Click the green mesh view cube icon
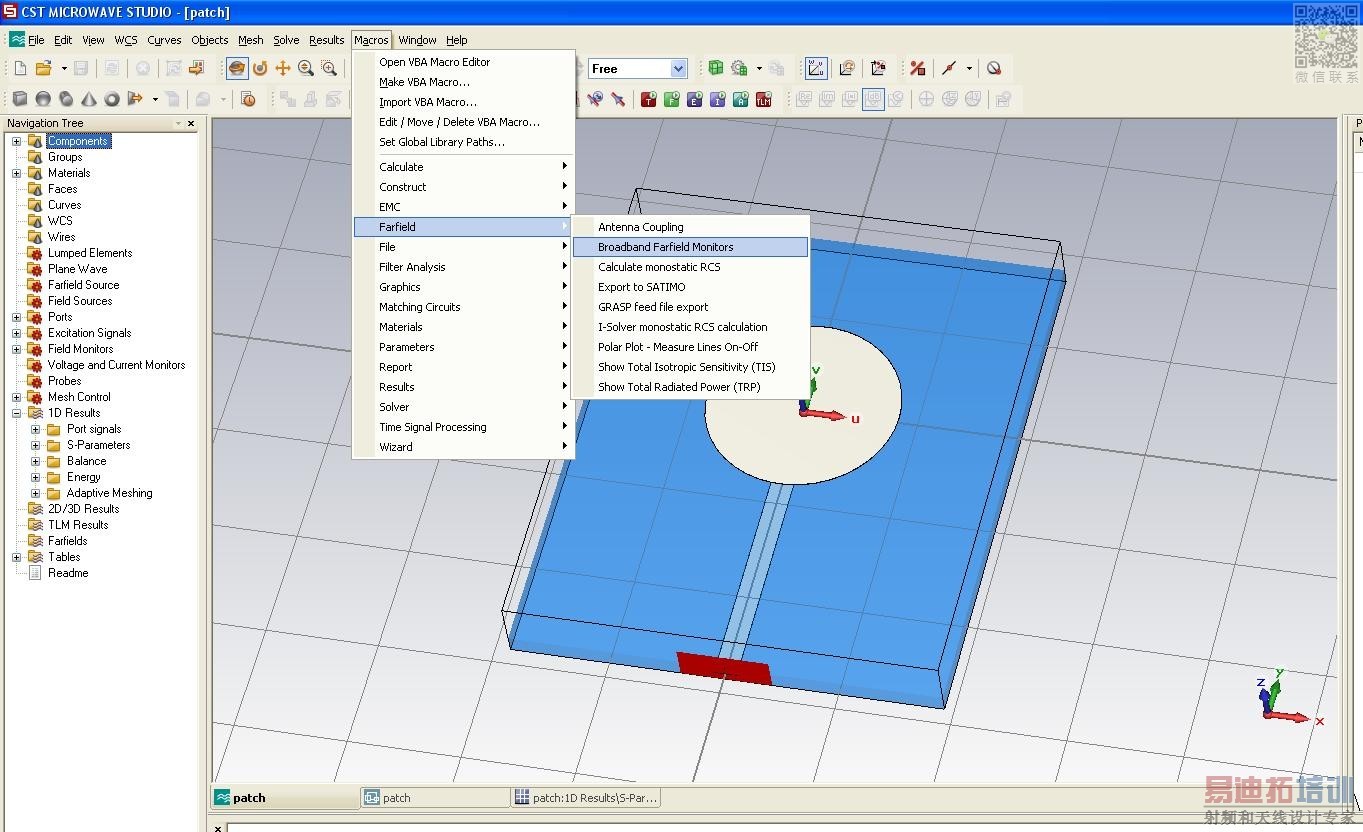1363x832 pixels. click(x=716, y=68)
